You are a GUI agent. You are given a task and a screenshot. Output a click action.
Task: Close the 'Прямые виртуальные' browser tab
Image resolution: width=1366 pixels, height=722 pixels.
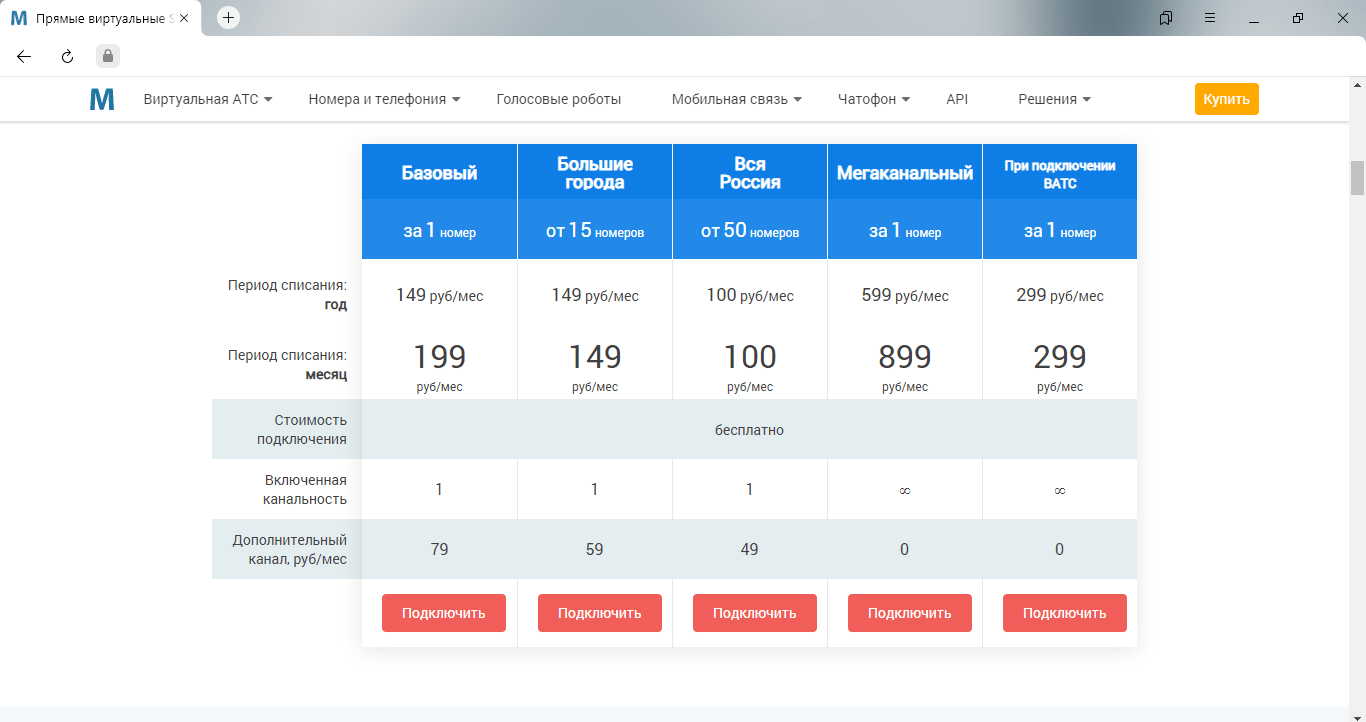pos(184,19)
